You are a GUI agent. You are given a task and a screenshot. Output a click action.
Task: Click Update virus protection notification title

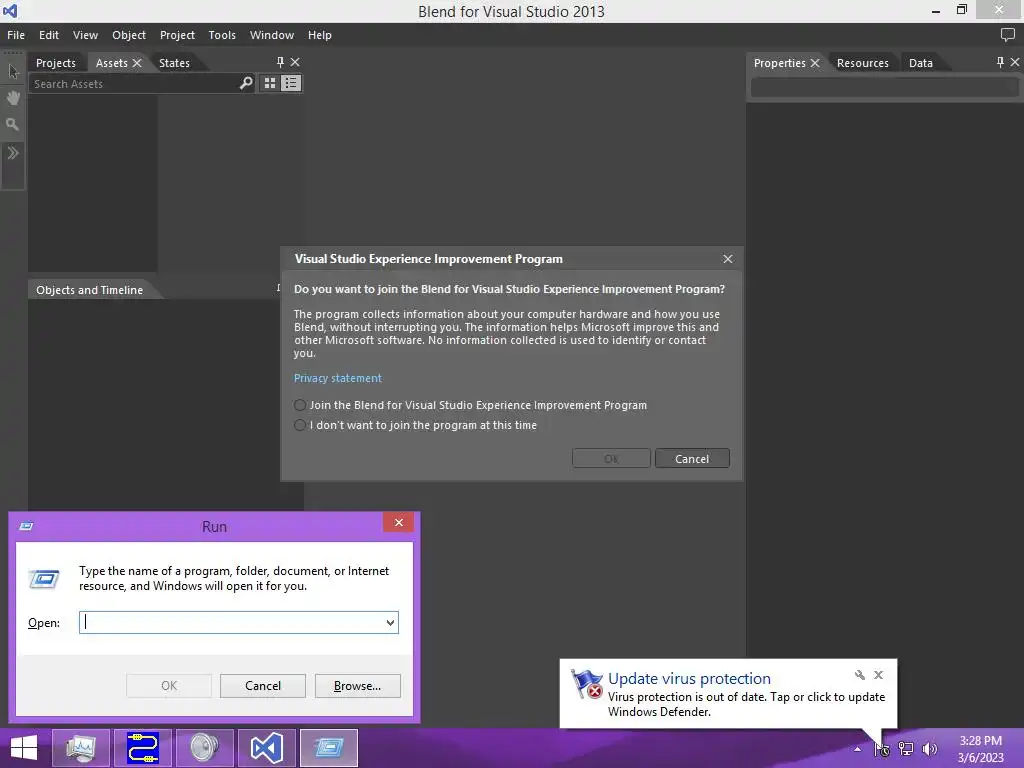[x=689, y=679]
